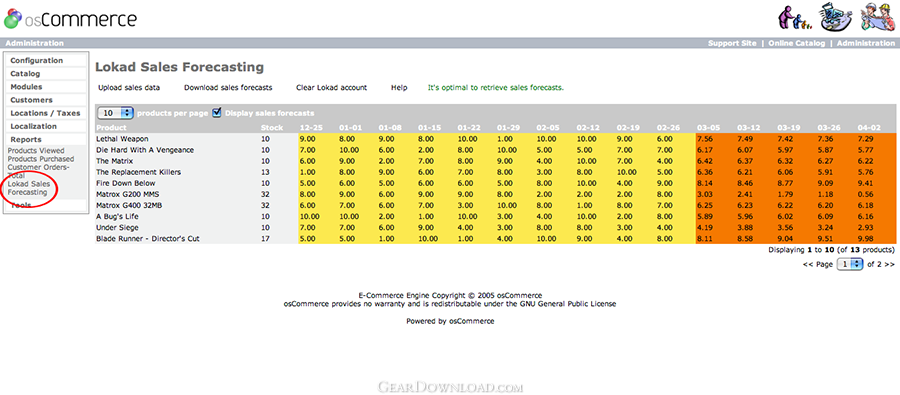900x395 pixels.
Task: Select Blade Runner - Director's Cut product
Action: [x=148, y=238]
